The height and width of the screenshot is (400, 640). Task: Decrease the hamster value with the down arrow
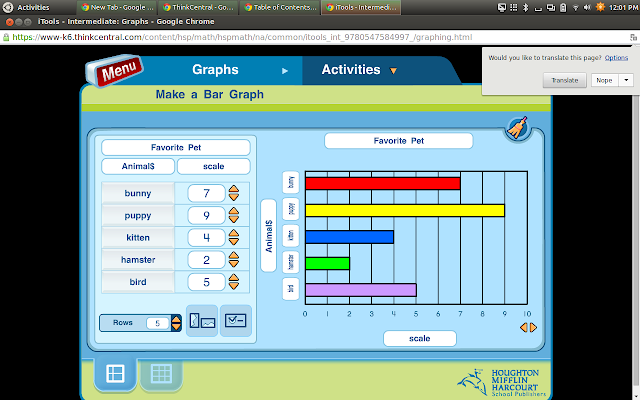[x=233, y=263]
